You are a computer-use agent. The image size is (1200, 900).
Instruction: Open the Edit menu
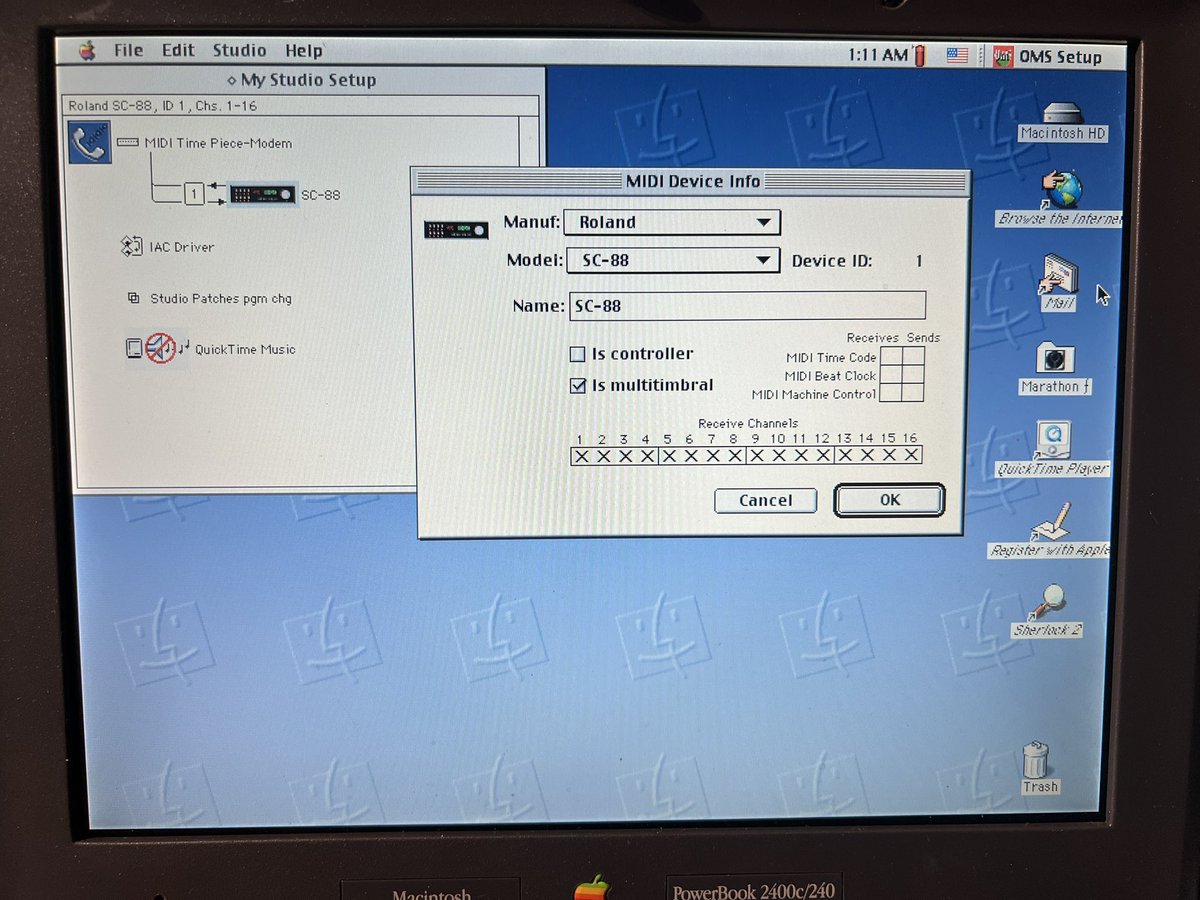(x=178, y=50)
